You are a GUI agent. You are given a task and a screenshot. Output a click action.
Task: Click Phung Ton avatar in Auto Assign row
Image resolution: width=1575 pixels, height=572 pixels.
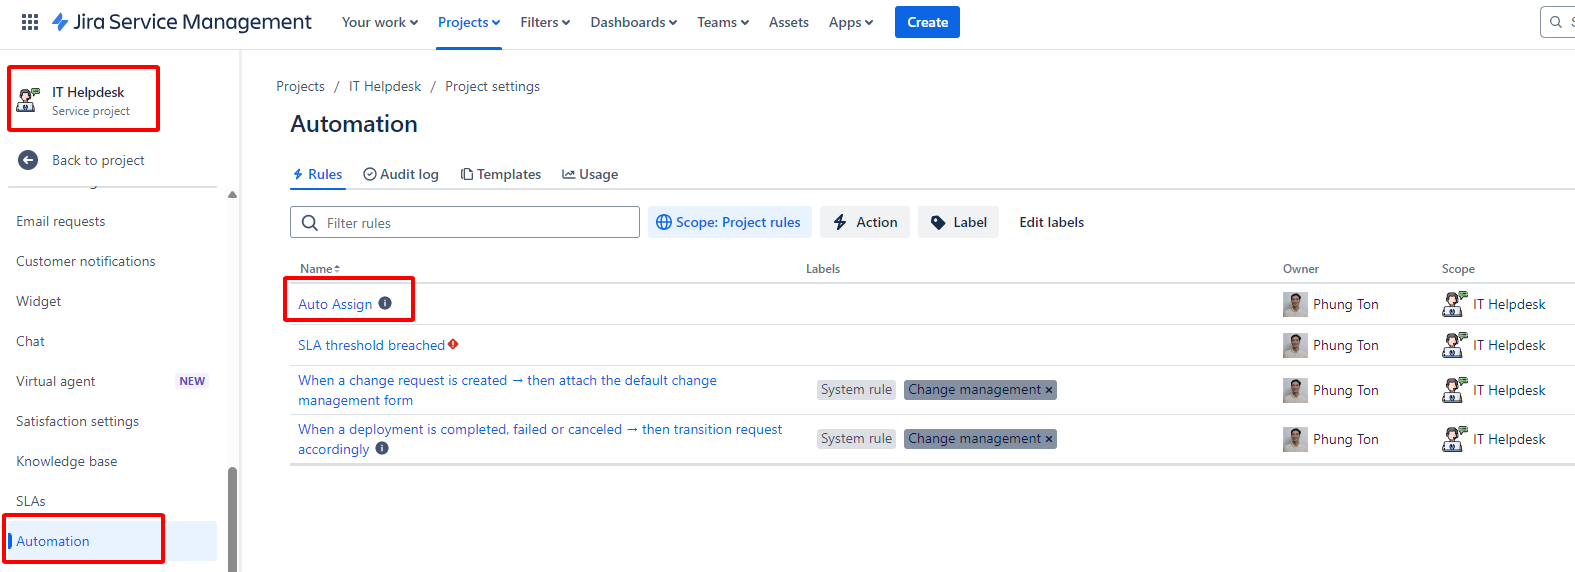coord(1295,304)
